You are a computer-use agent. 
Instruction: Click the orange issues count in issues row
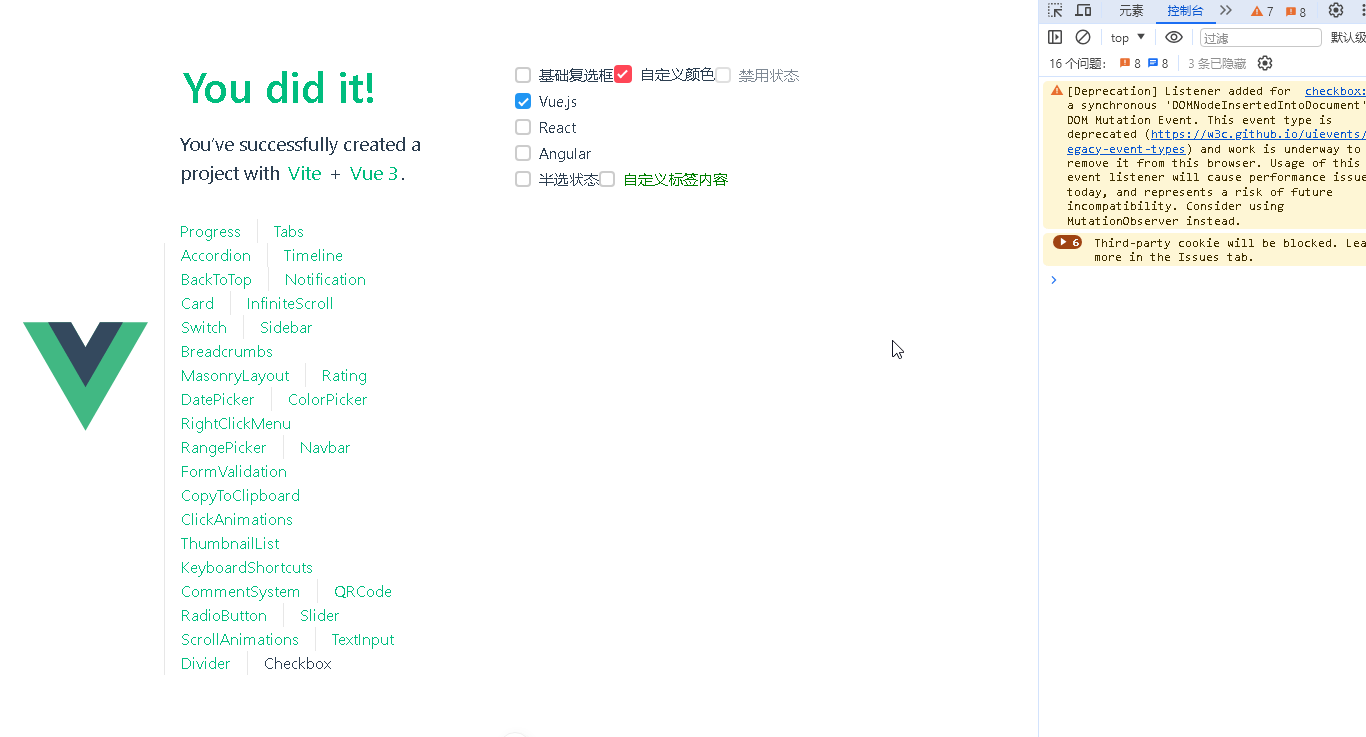(1130, 63)
